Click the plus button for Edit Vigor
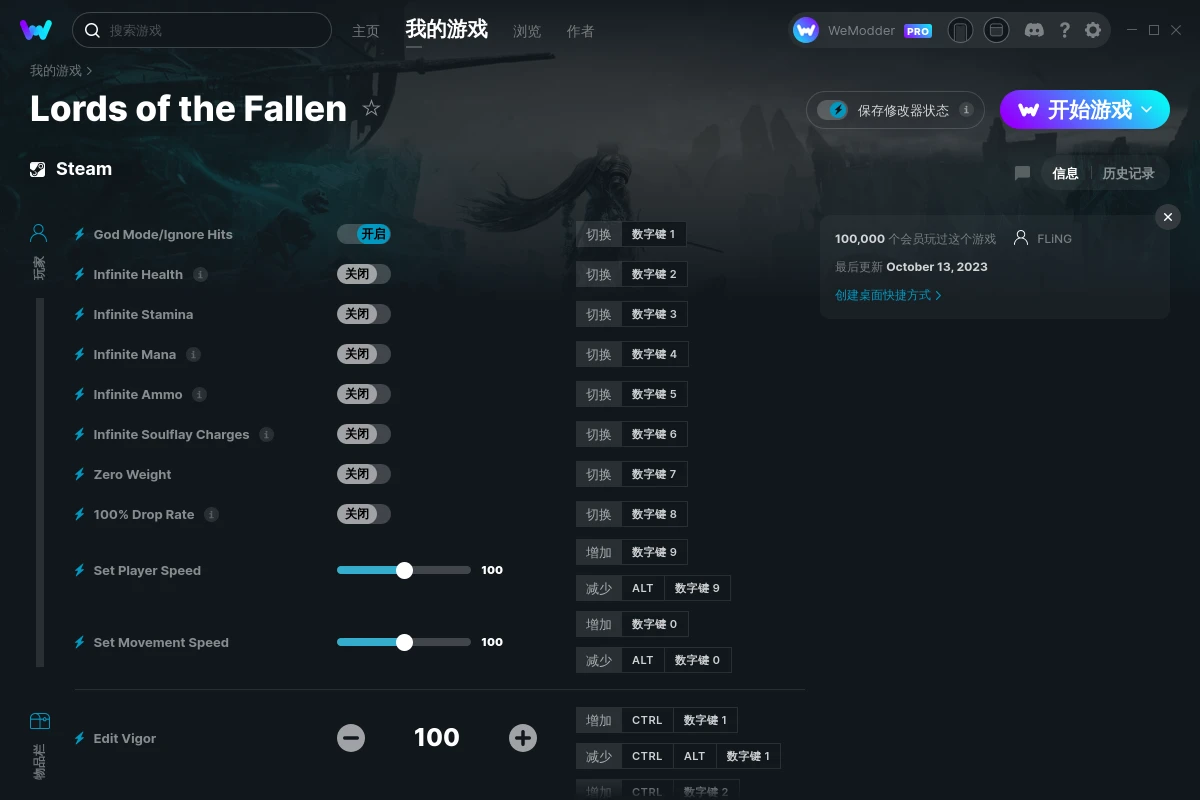 523,738
